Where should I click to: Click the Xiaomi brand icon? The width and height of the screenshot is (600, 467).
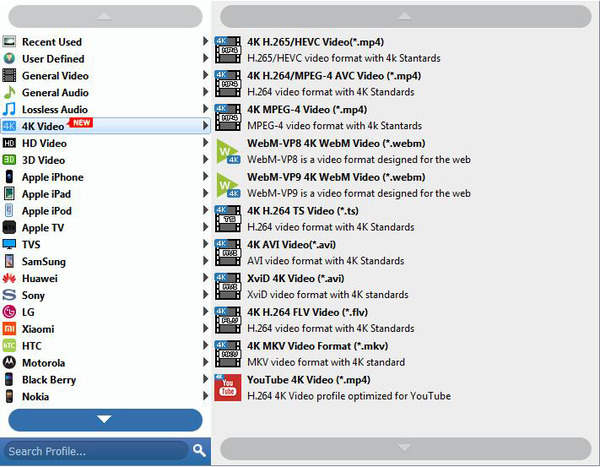pyautogui.click(x=9, y=329)
